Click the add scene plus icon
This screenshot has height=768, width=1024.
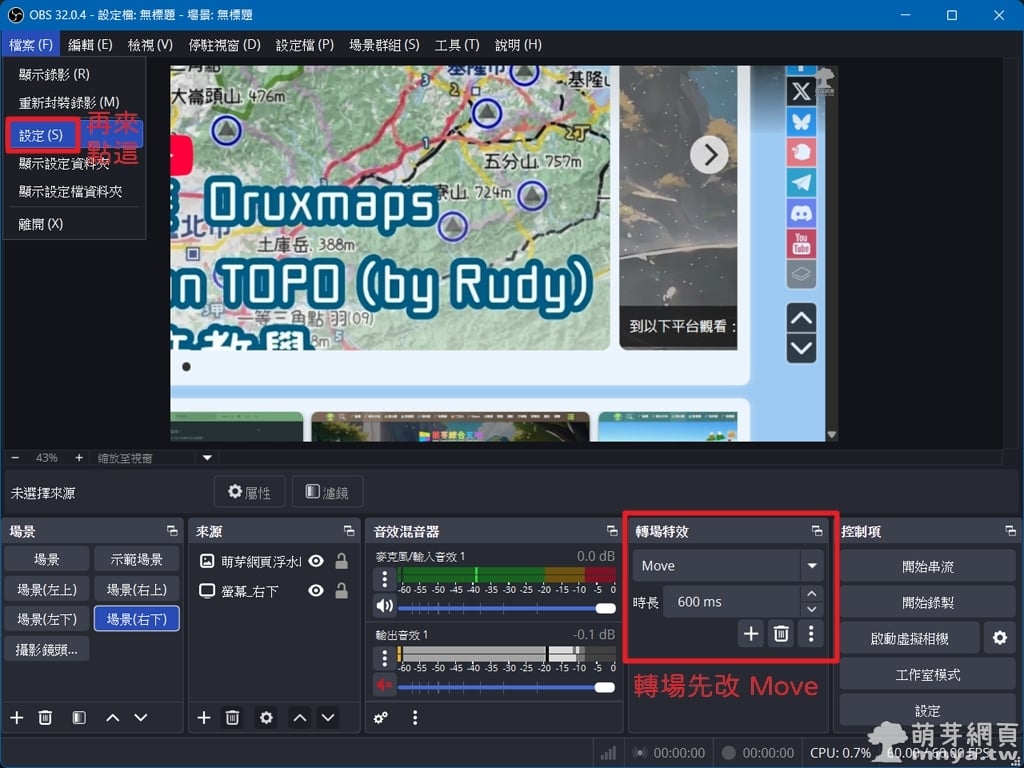(x=17, y=717)
